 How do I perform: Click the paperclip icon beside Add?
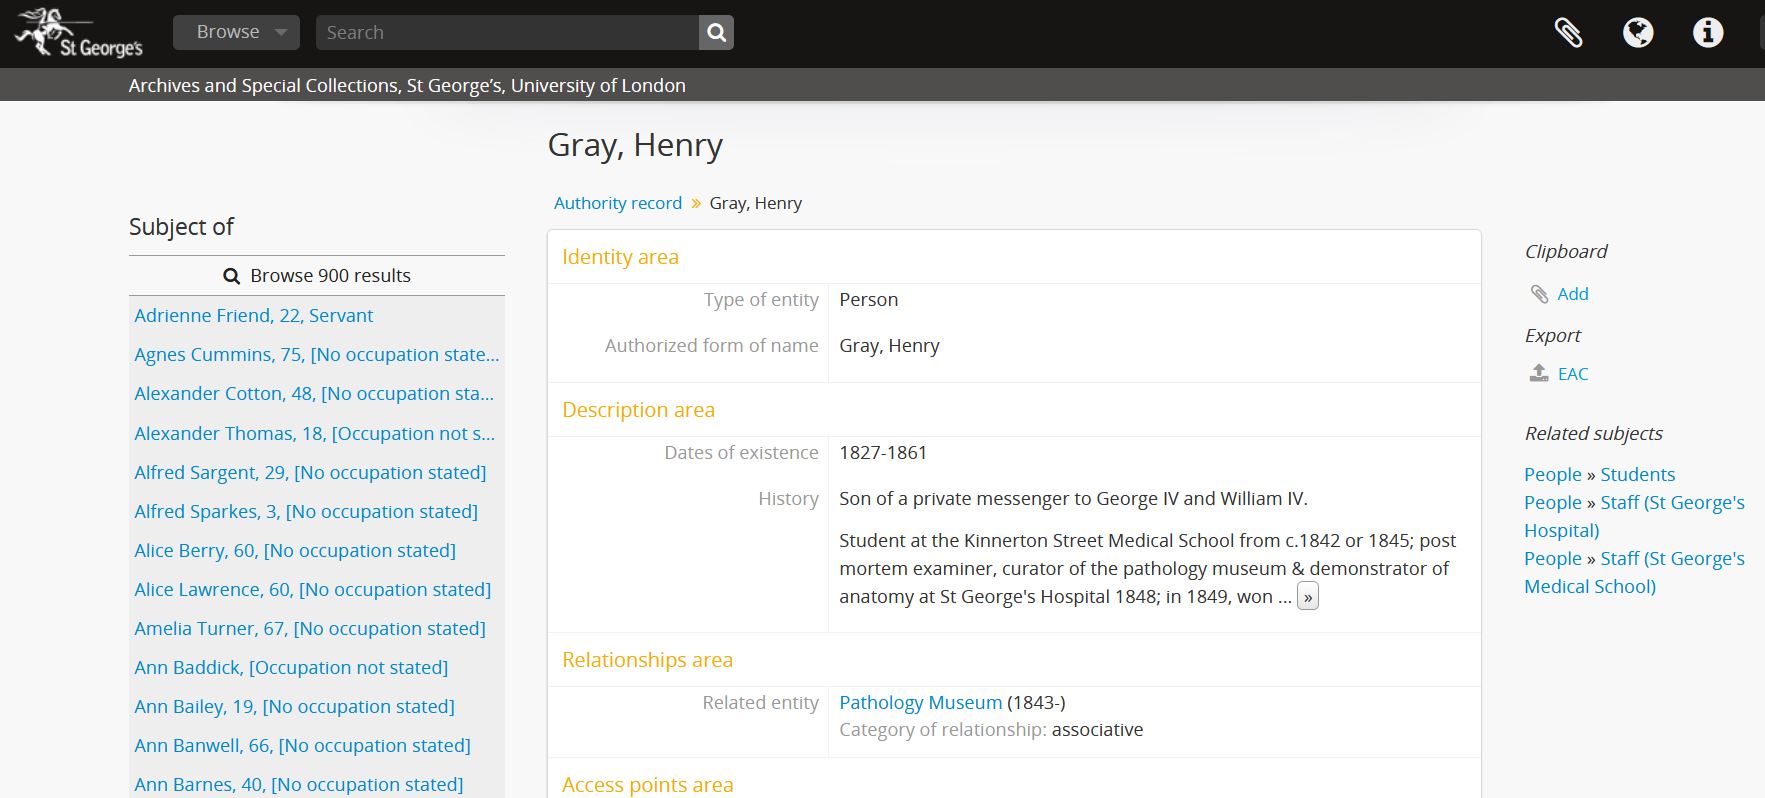click(1539, 294)
